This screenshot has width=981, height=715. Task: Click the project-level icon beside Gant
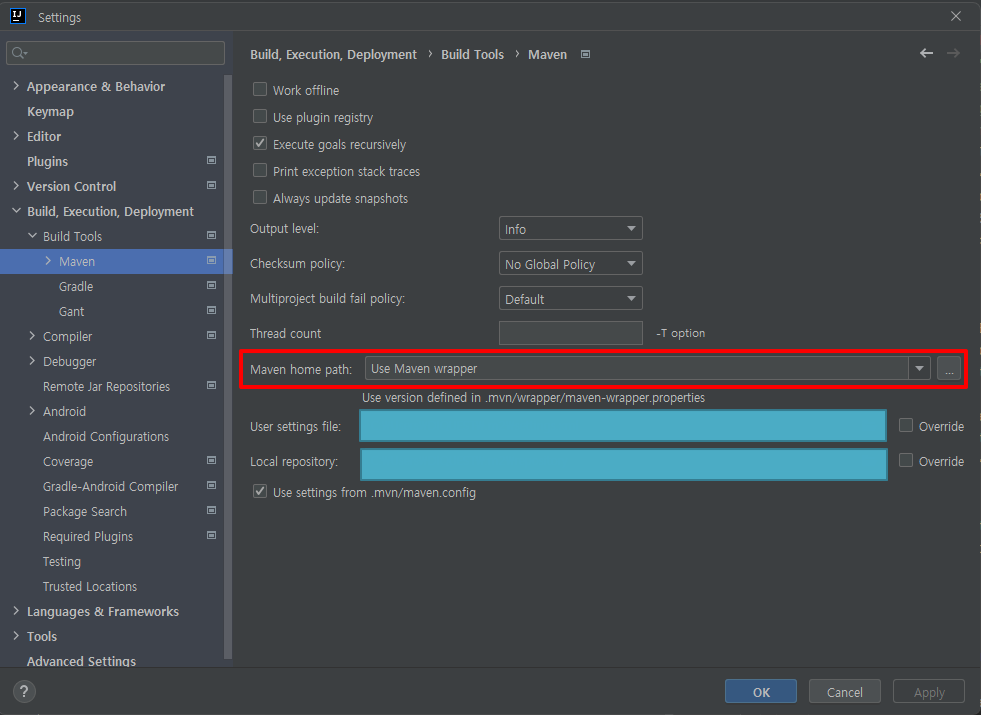point(211,311)
